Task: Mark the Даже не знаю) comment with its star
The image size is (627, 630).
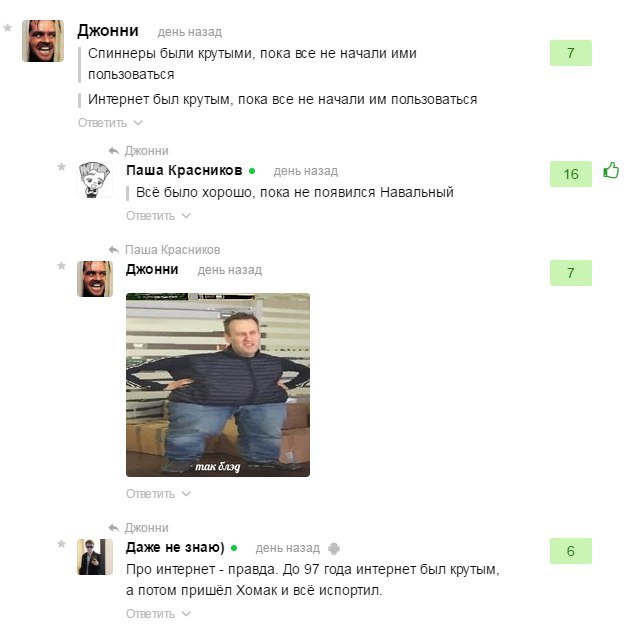Action: [x=61, y=544]
